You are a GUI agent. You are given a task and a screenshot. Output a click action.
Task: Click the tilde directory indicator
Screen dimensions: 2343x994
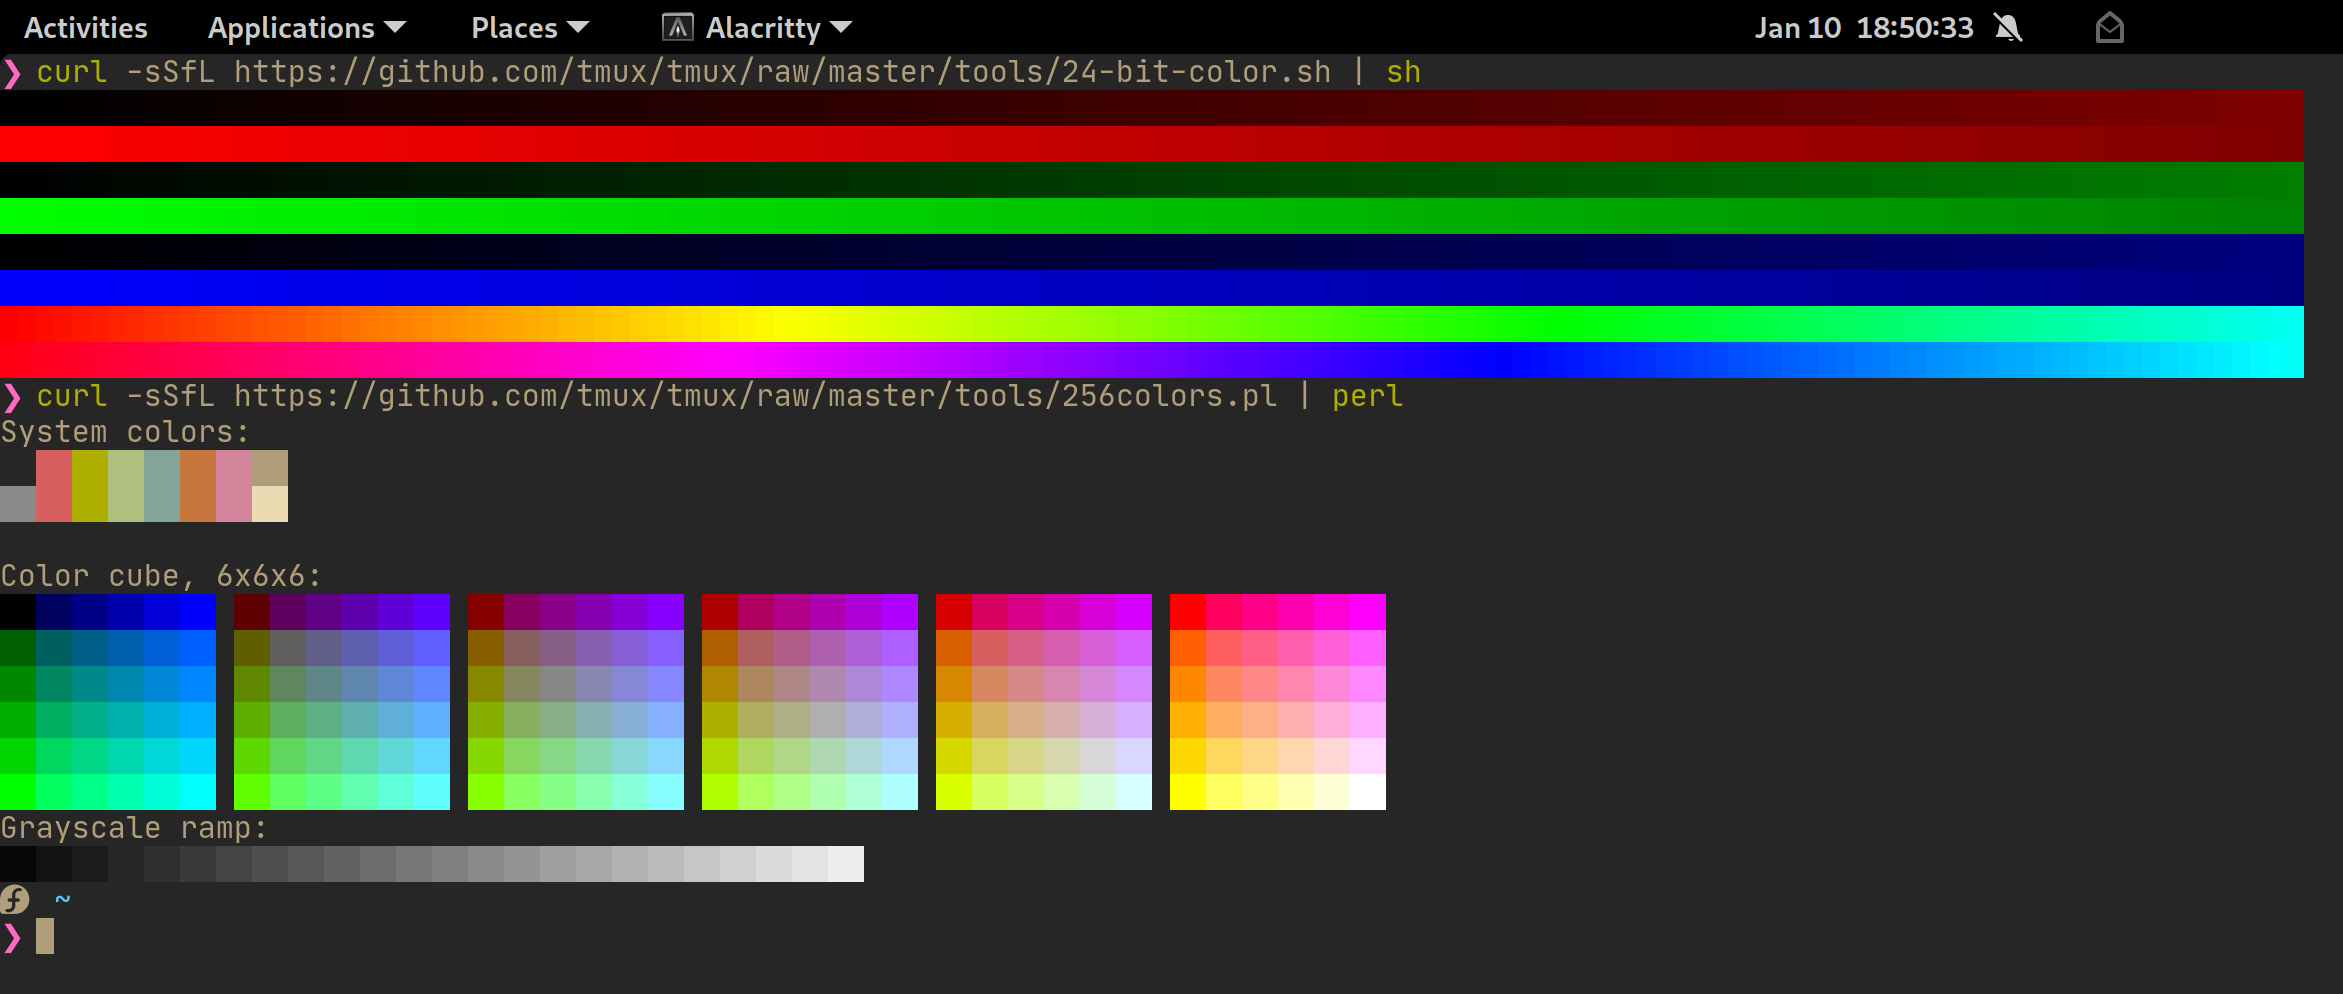pos(63,899)
